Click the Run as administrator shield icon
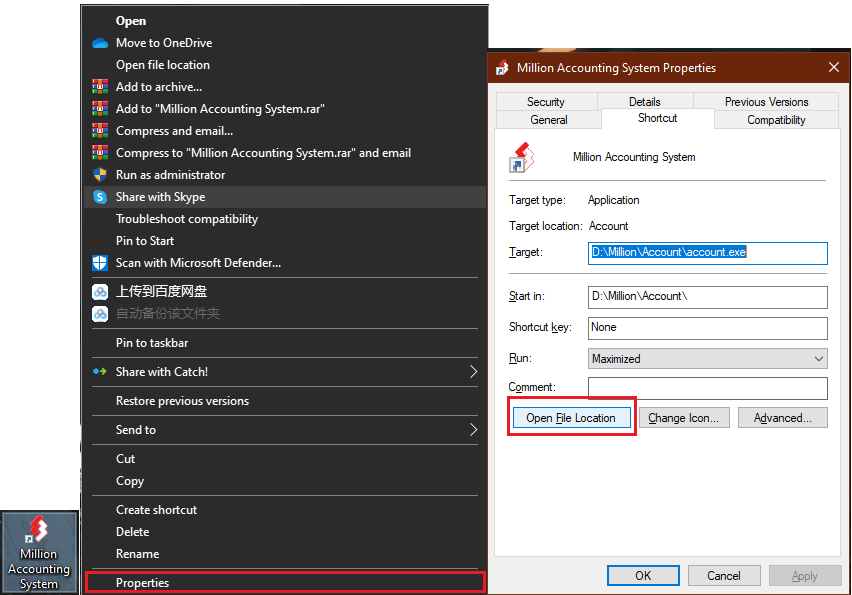Image resolution: width=852 pixels, height=595 pixels. click(100, 174)
